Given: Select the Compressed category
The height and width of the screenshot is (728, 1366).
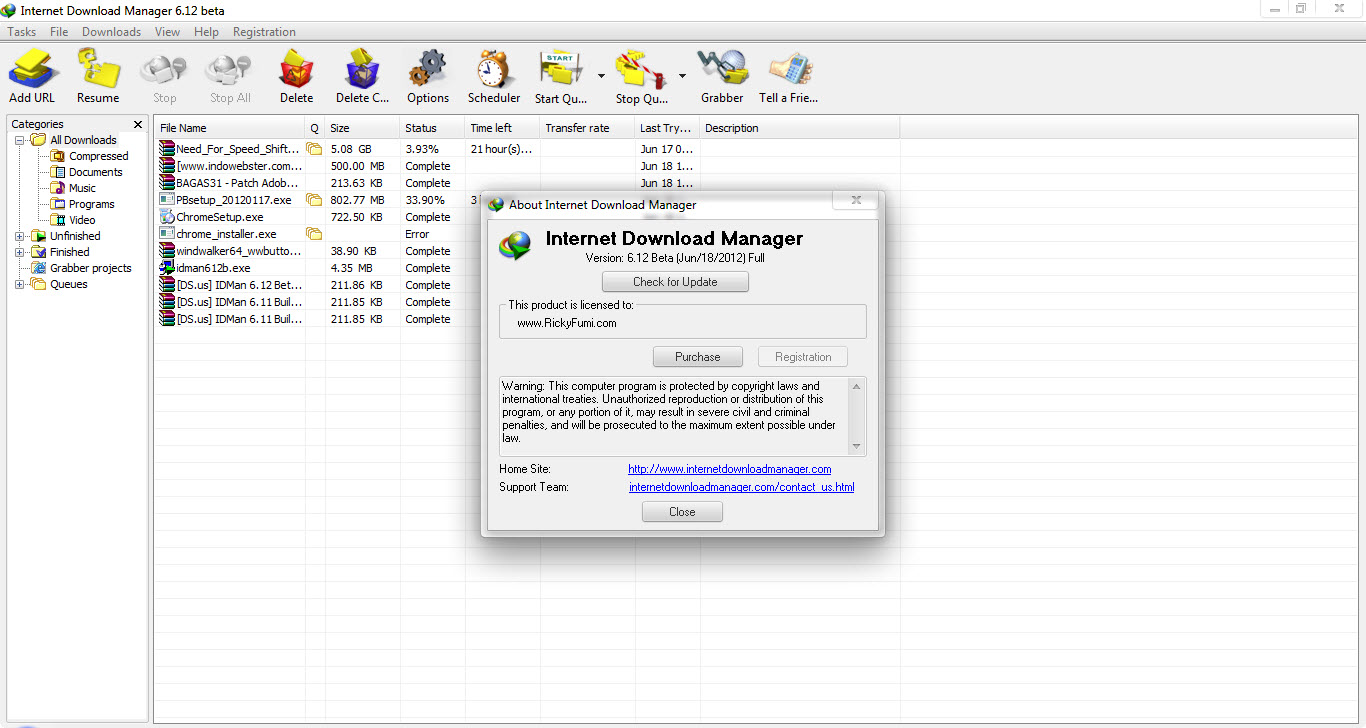Looking at the screenshot, I should (x=98, y=156).
